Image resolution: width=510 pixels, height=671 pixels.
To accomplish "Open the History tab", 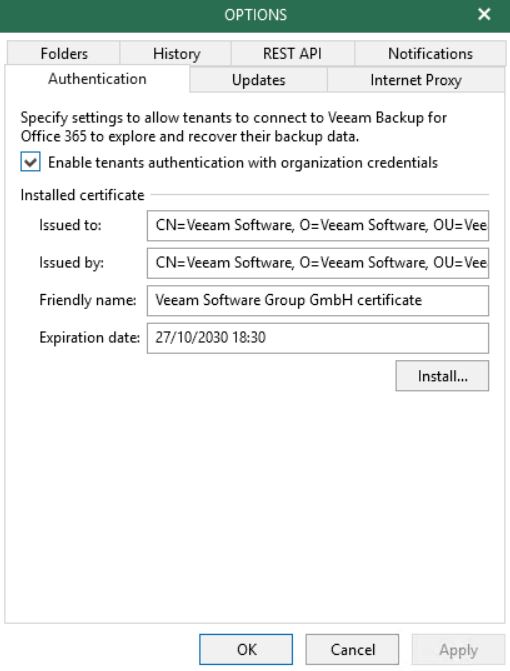I will tap(176, 53).
